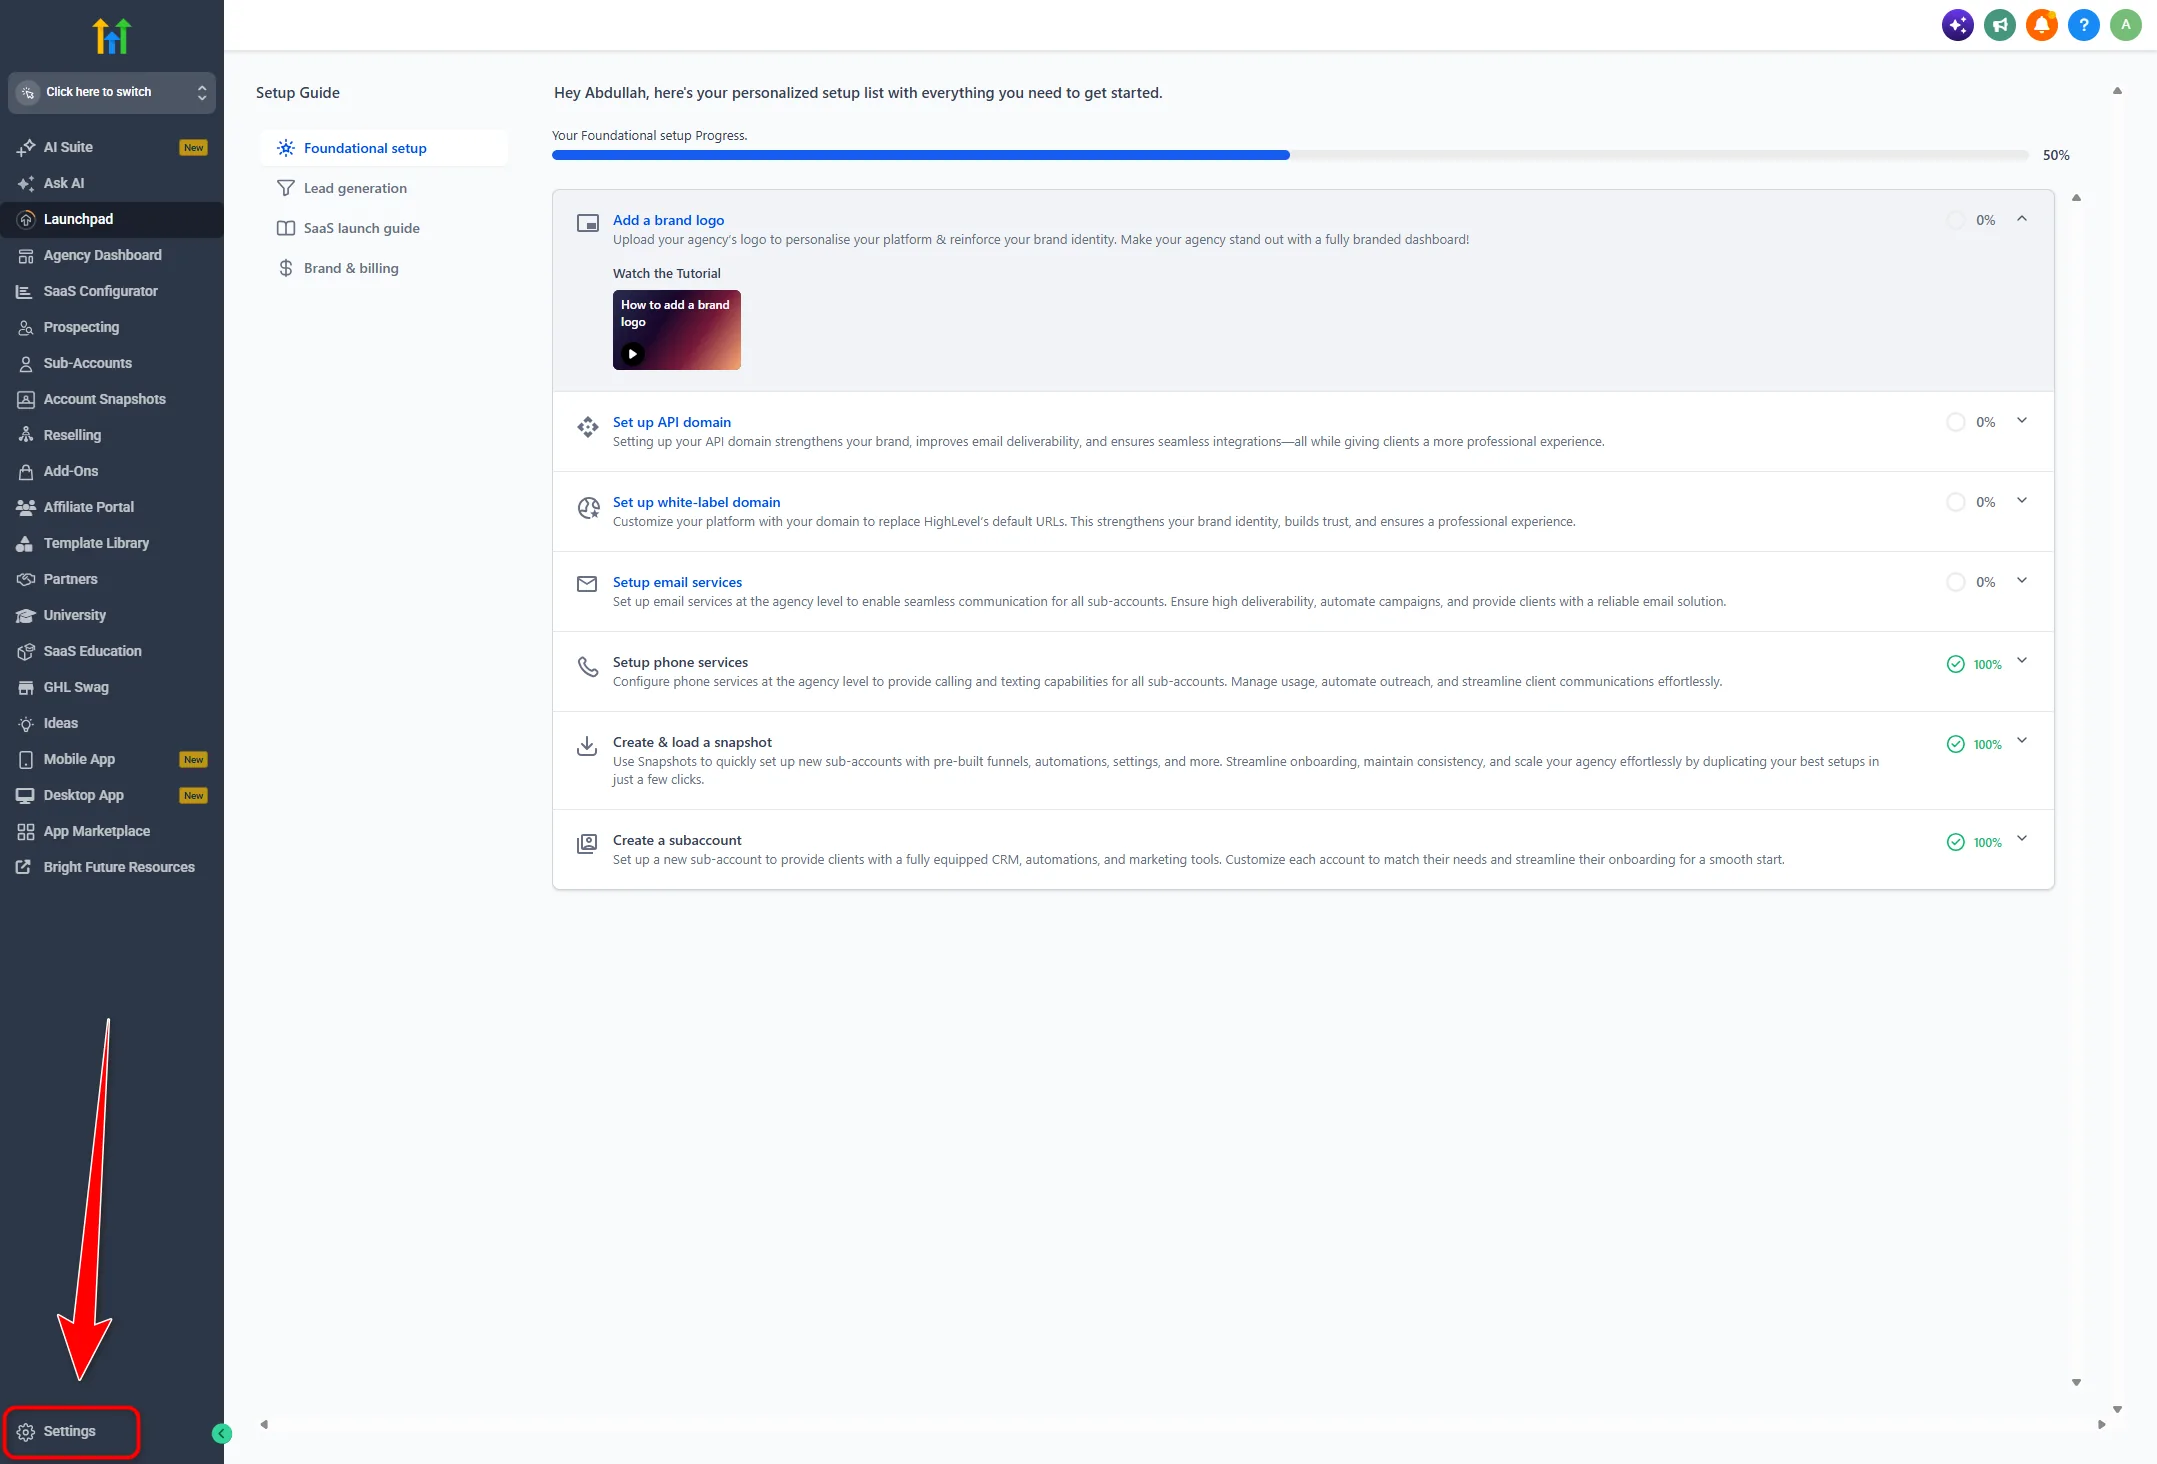
Task: Open Account Snapshots
Action: pyautogui.click(x=112, y=399)
